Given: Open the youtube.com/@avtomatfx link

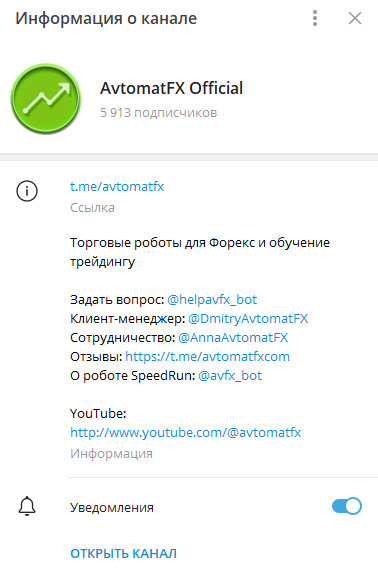Looking at the screenshot, I should click(186, 432).
